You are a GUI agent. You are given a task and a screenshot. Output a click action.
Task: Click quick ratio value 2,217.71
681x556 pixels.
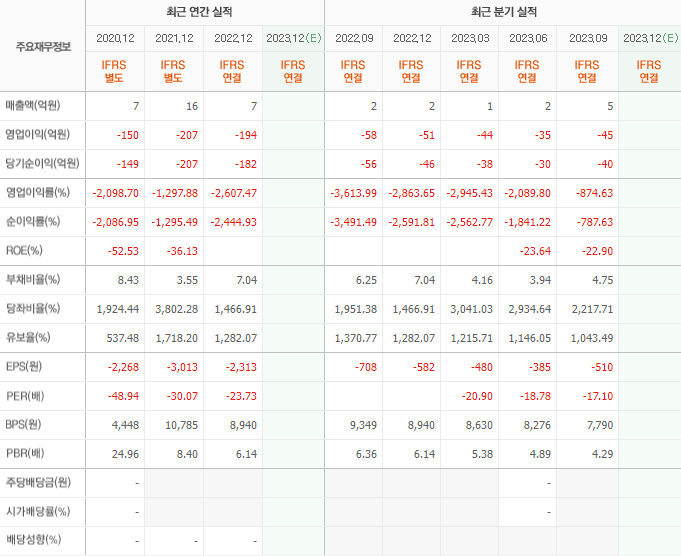(x=592, y=309)
